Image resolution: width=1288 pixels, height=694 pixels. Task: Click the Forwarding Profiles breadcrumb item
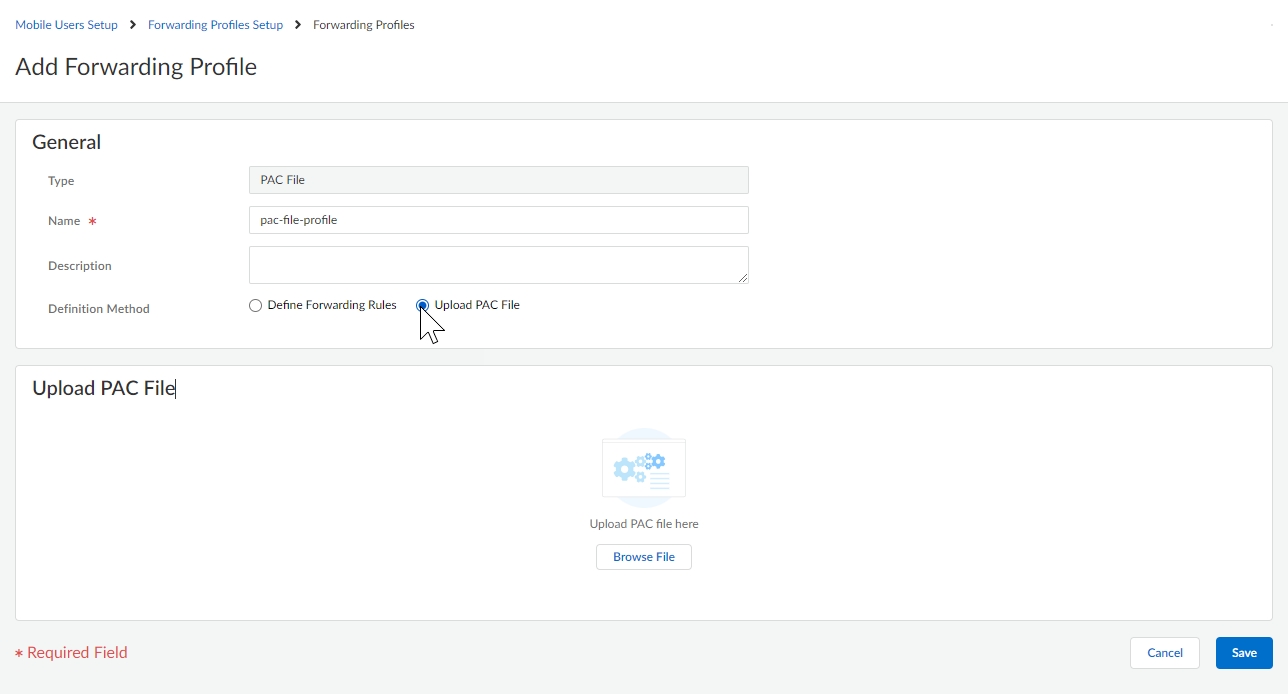tap(363, 25)
